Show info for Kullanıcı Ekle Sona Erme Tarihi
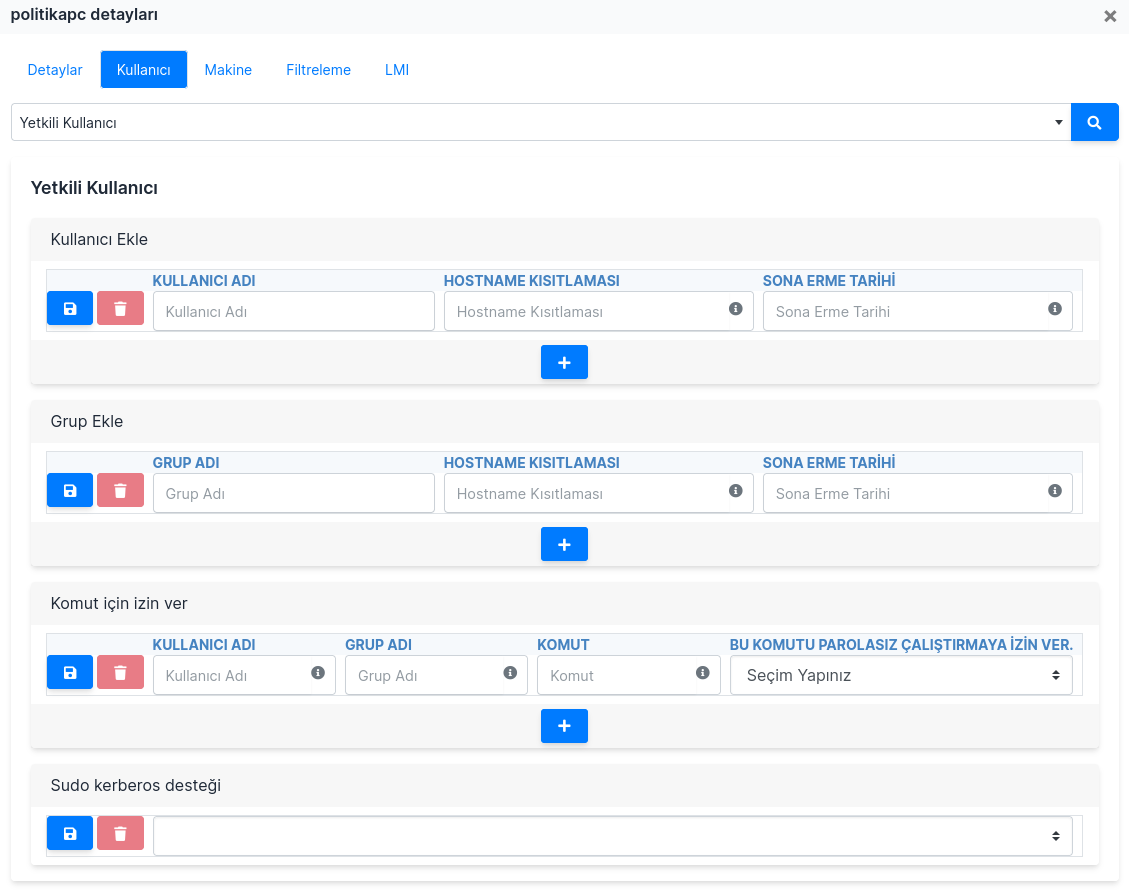 click(x=1055, y=308)
